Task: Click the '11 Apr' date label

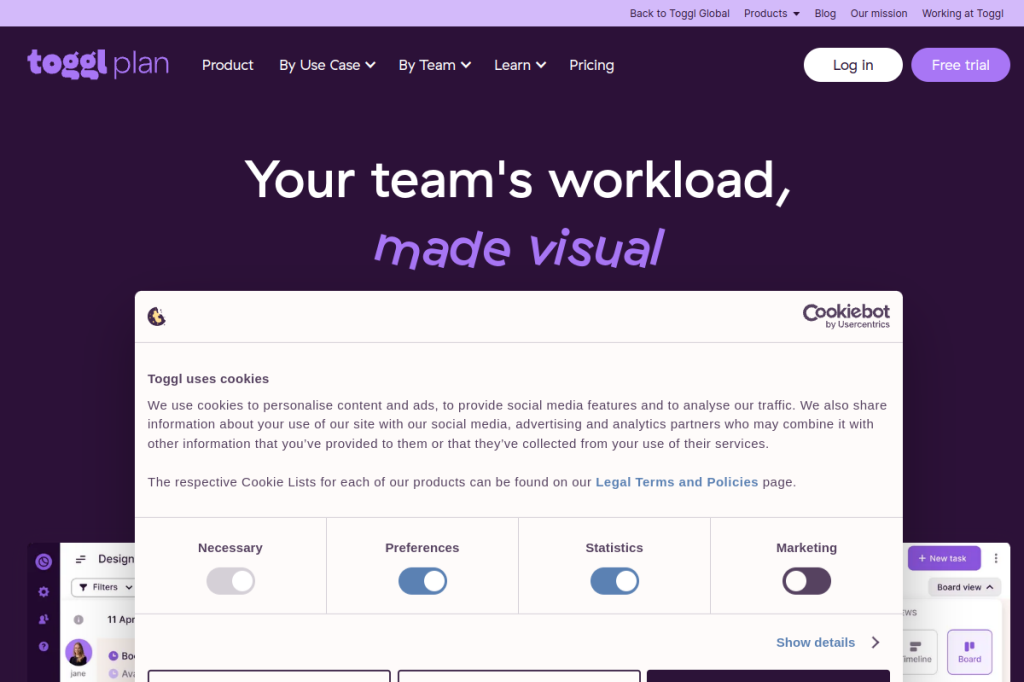Action: tap(120, 619)
